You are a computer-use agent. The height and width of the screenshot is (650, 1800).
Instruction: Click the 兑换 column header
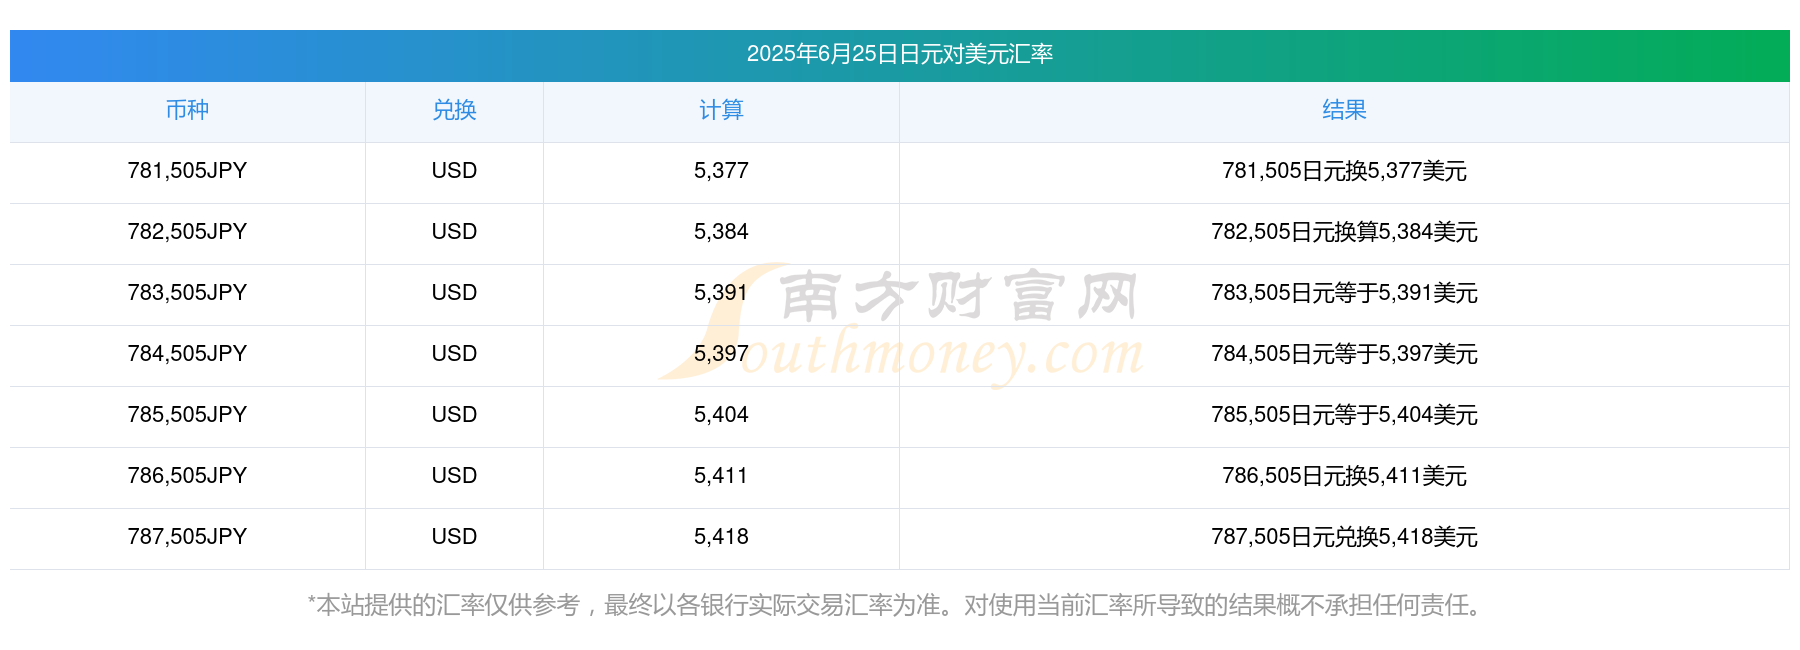(454, 110)
